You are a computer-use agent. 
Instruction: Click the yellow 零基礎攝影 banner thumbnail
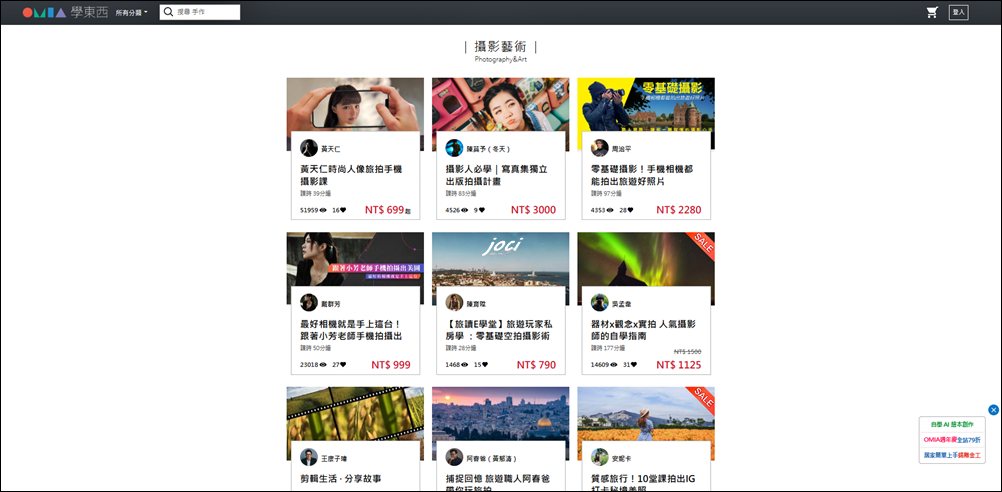[x=646, y=104]
